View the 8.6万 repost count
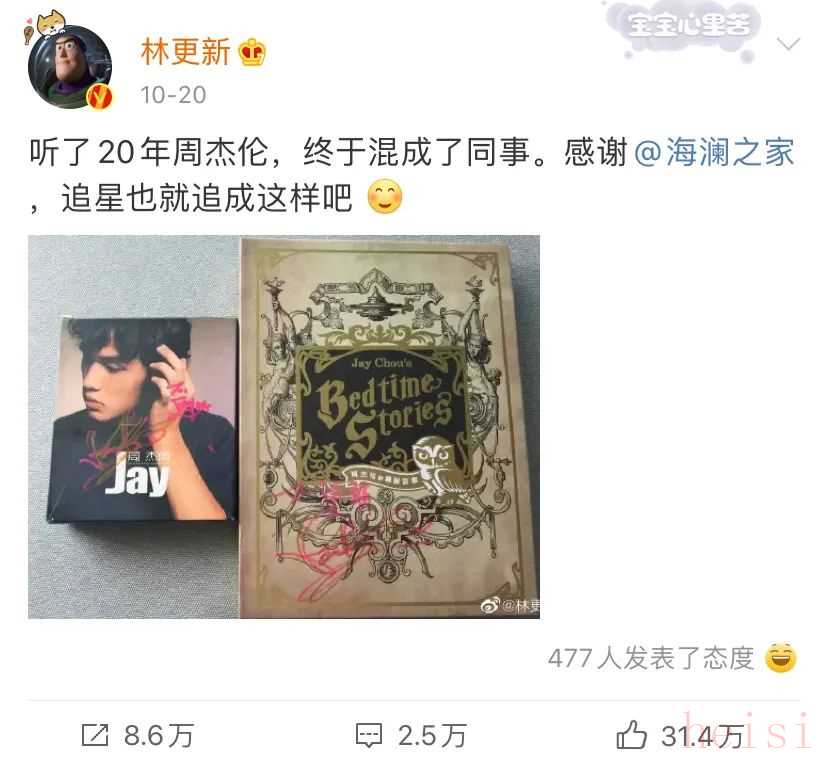Viewport: 828px width, 761px height. coord(158,736)
